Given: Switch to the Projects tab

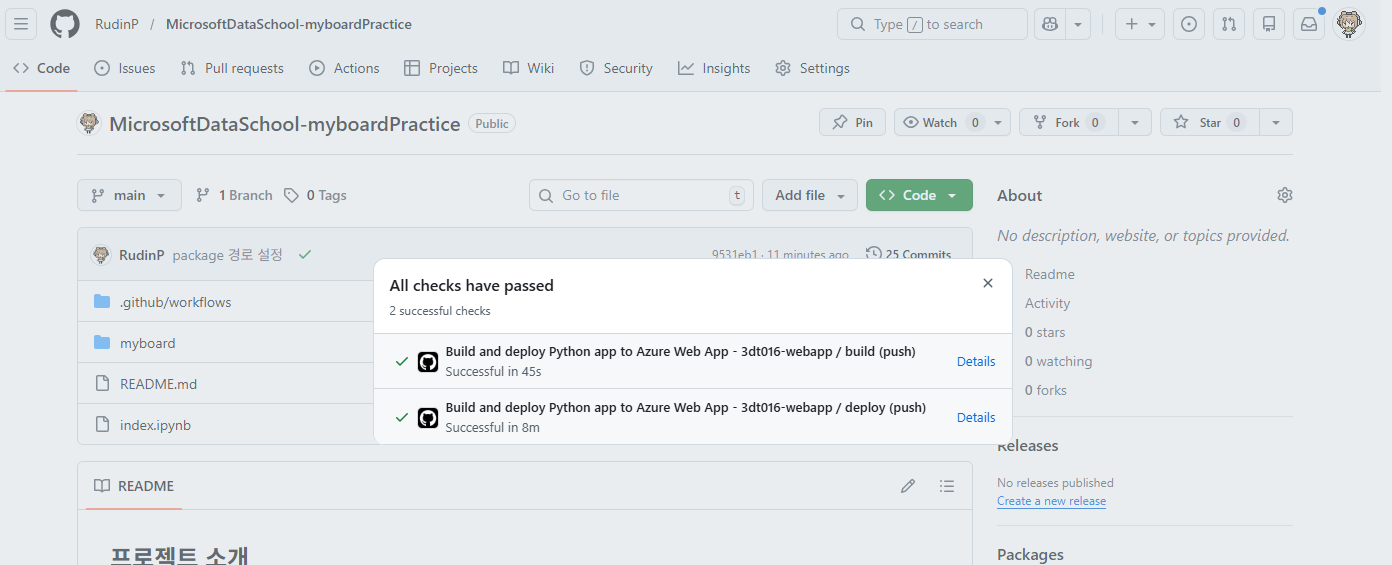Looking at the screenshot, I should [x=441, y=68].
